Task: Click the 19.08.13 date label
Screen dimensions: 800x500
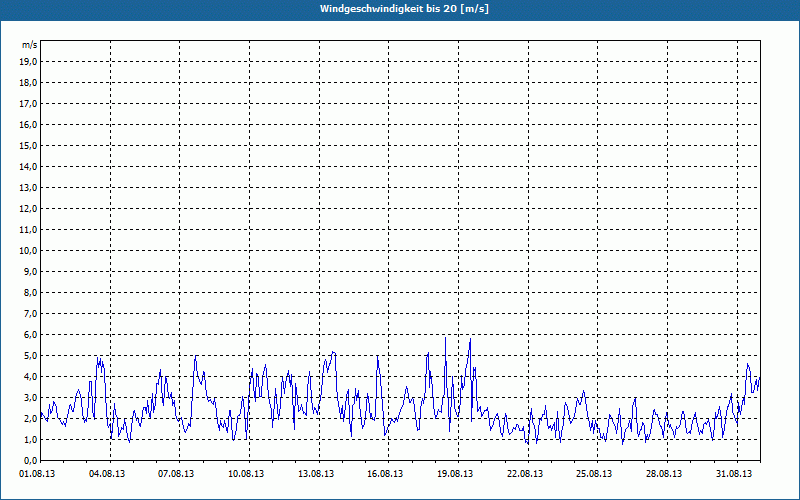Action: (x=455, y=474)
